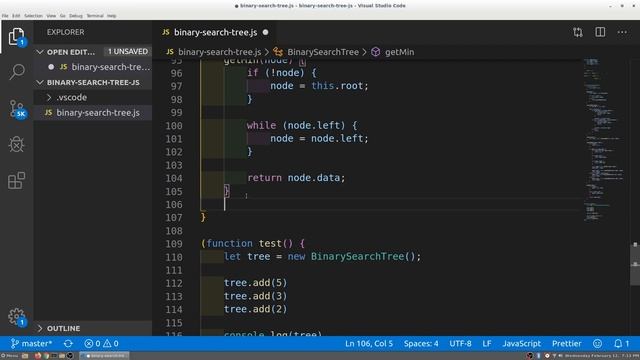640x360 pixels.
Task: Click the 1 UNSAVED badge
Action: point(128,51)
